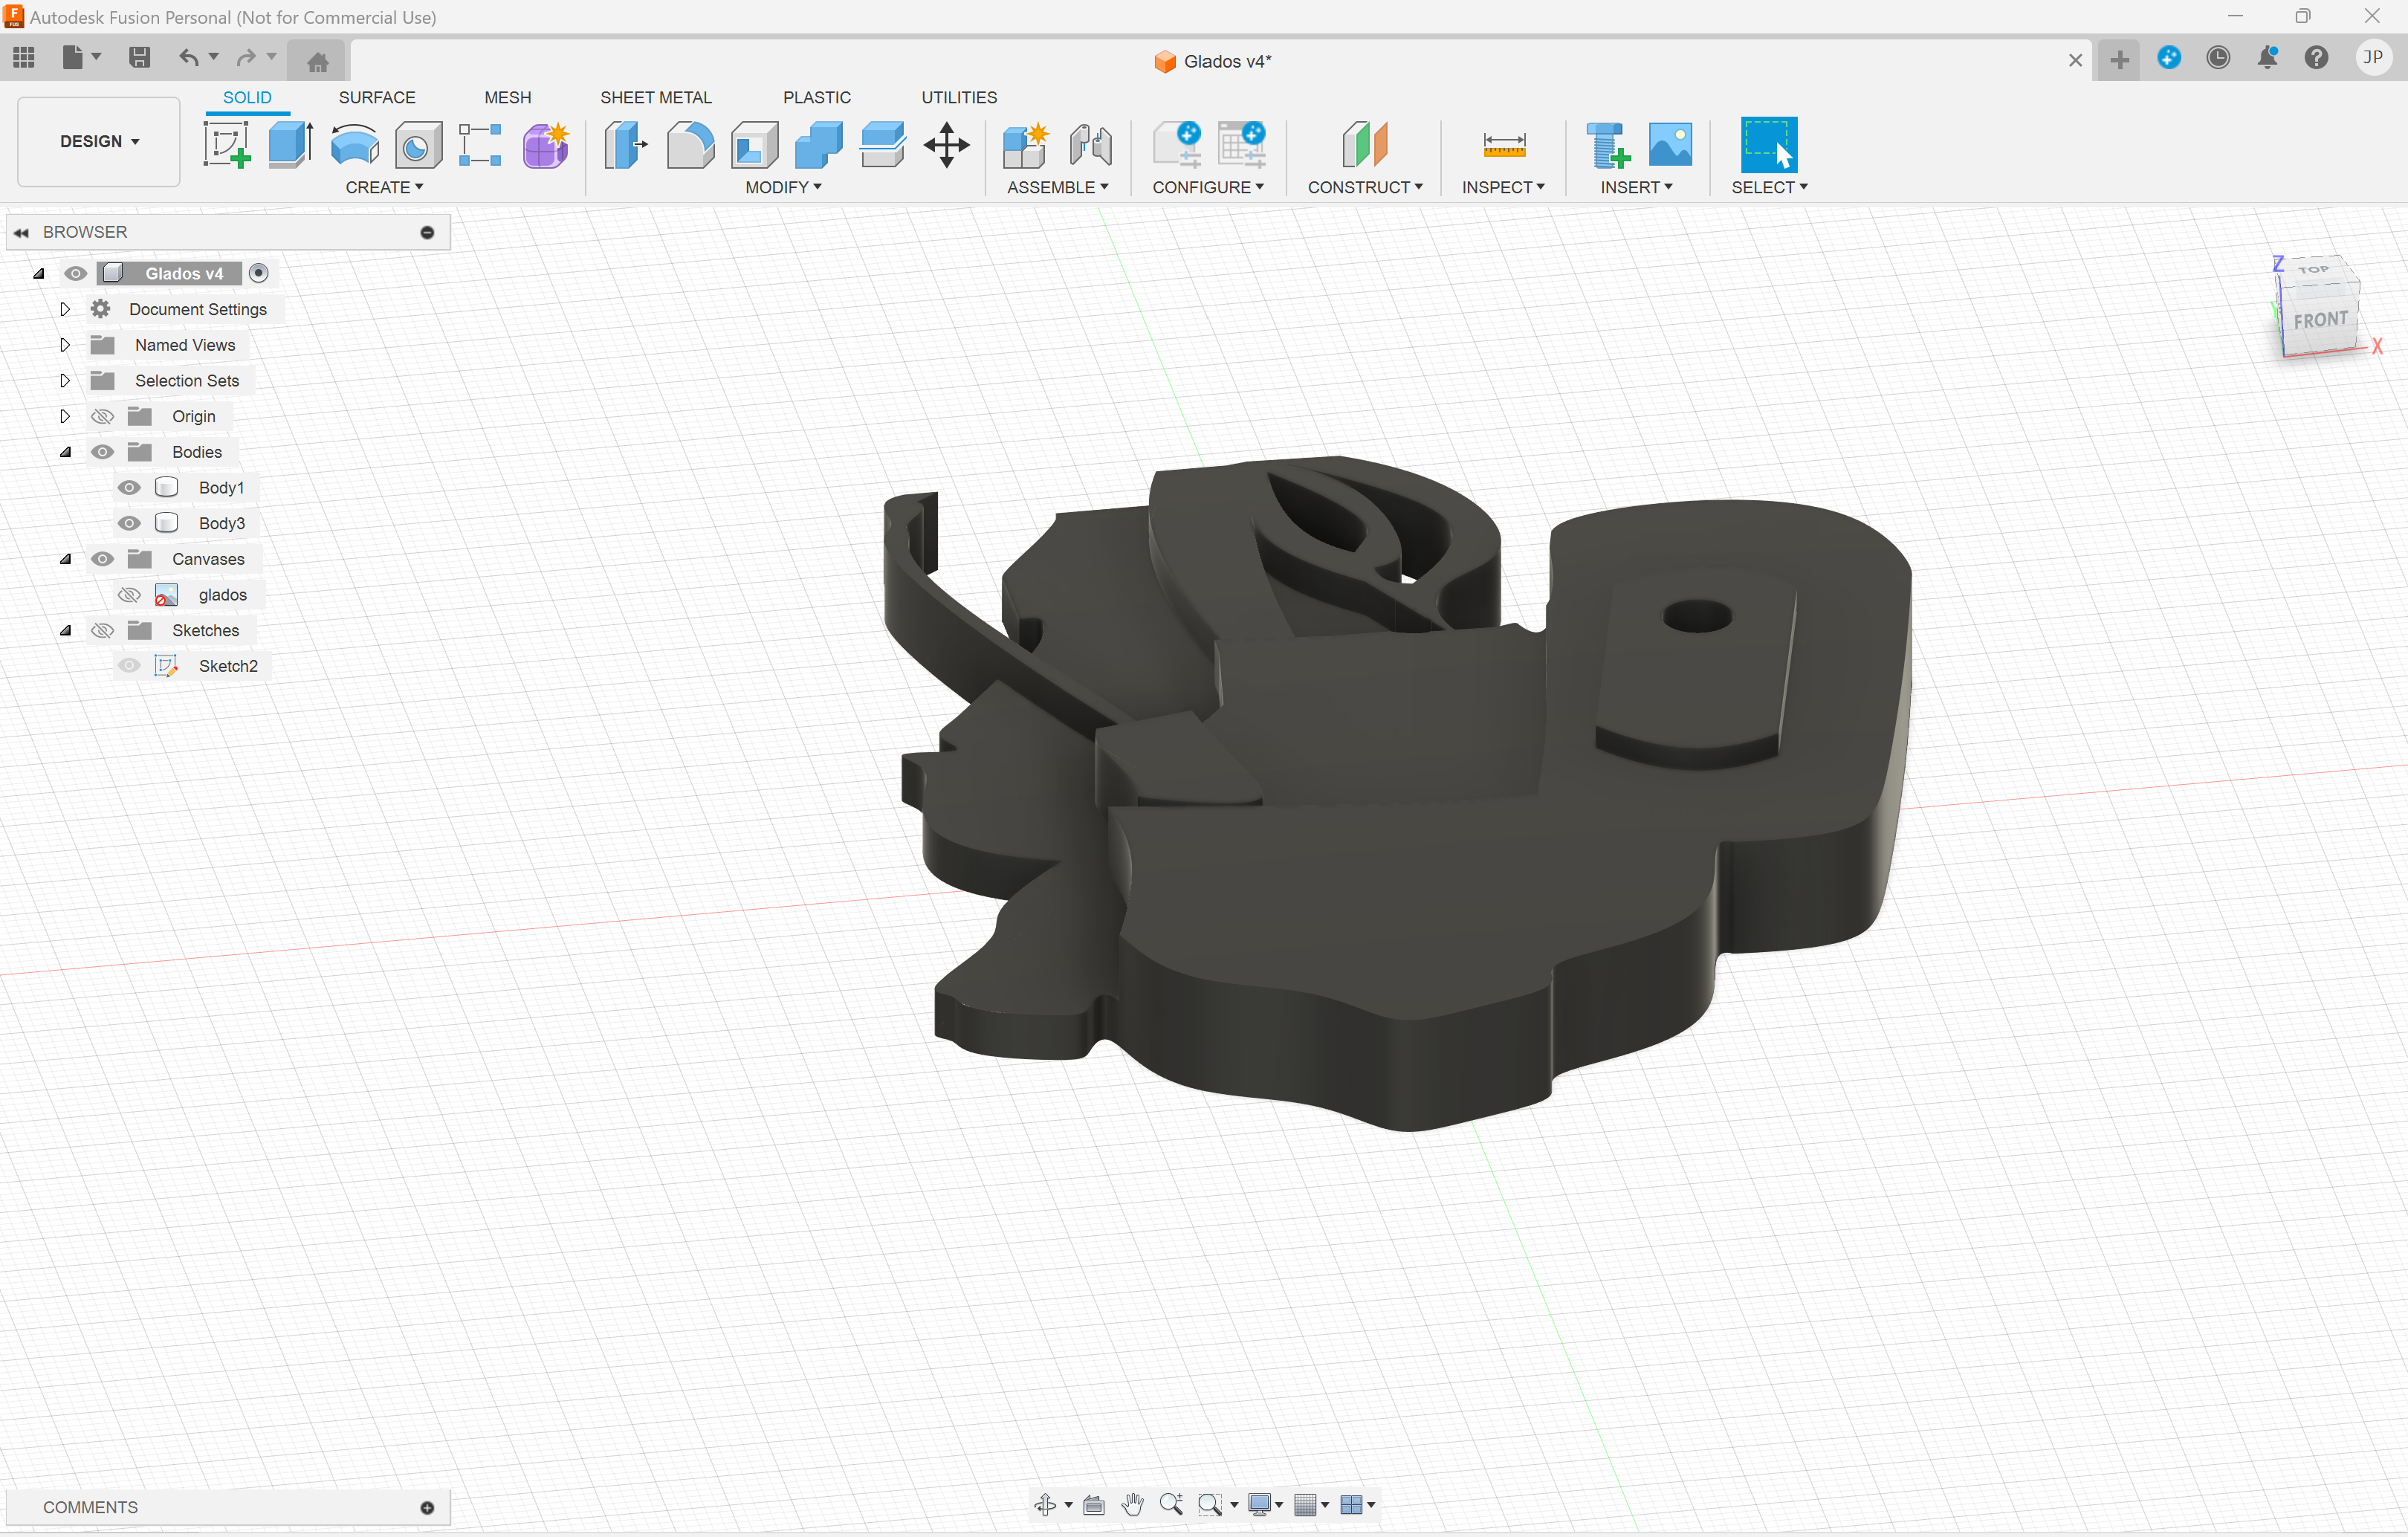Viewport: 2408px width, 1537px height.
Task: Expand Selection Sets node
Action: pyautogui.click(x=65, y=380)
